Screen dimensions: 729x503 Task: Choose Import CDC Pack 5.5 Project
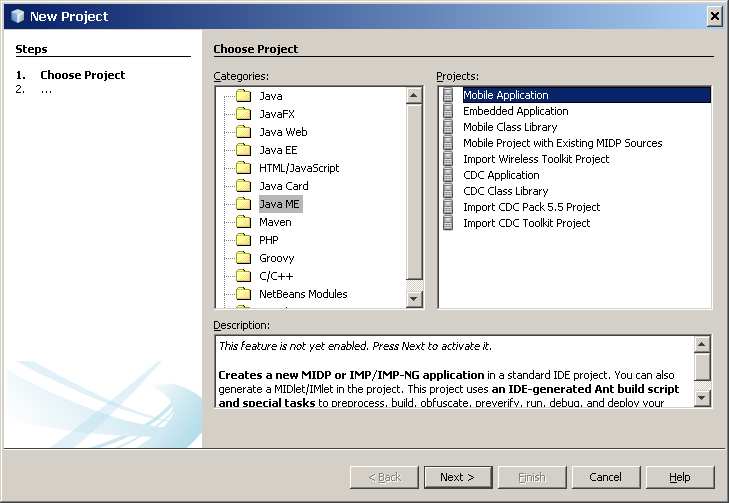tap(531, 207)
